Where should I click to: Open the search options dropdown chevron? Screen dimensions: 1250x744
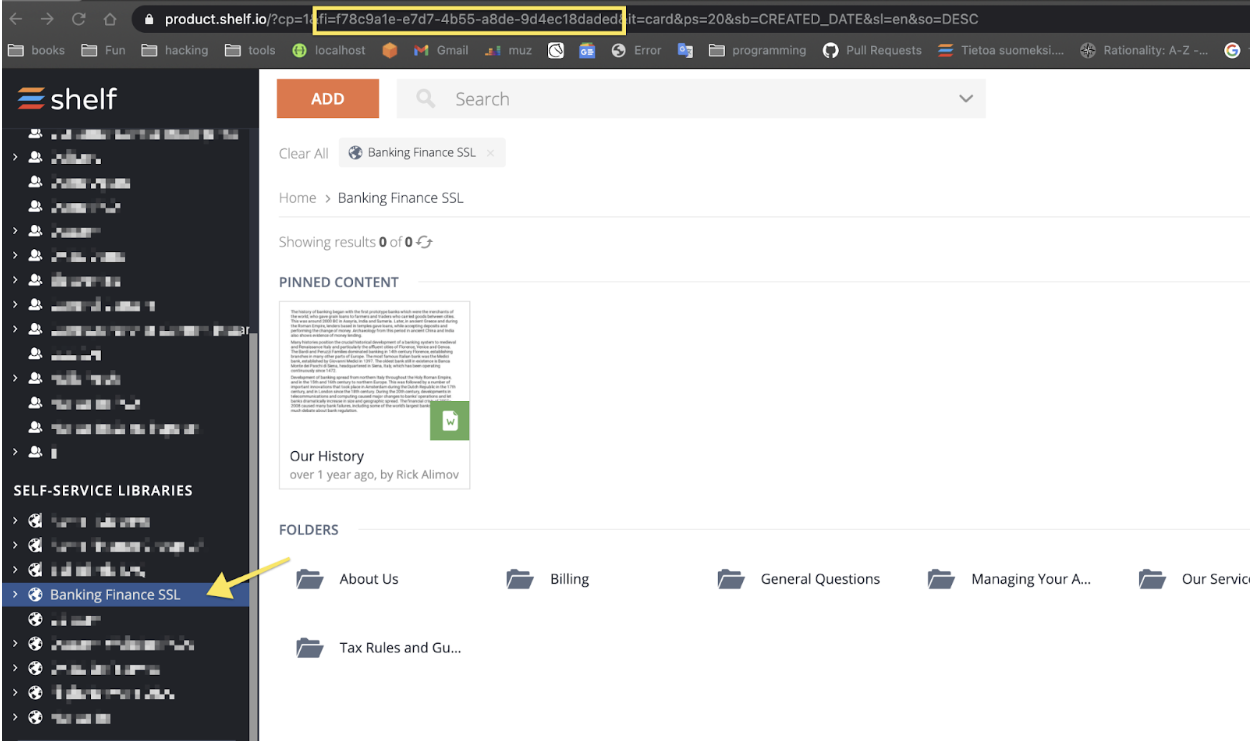(965, 98)
